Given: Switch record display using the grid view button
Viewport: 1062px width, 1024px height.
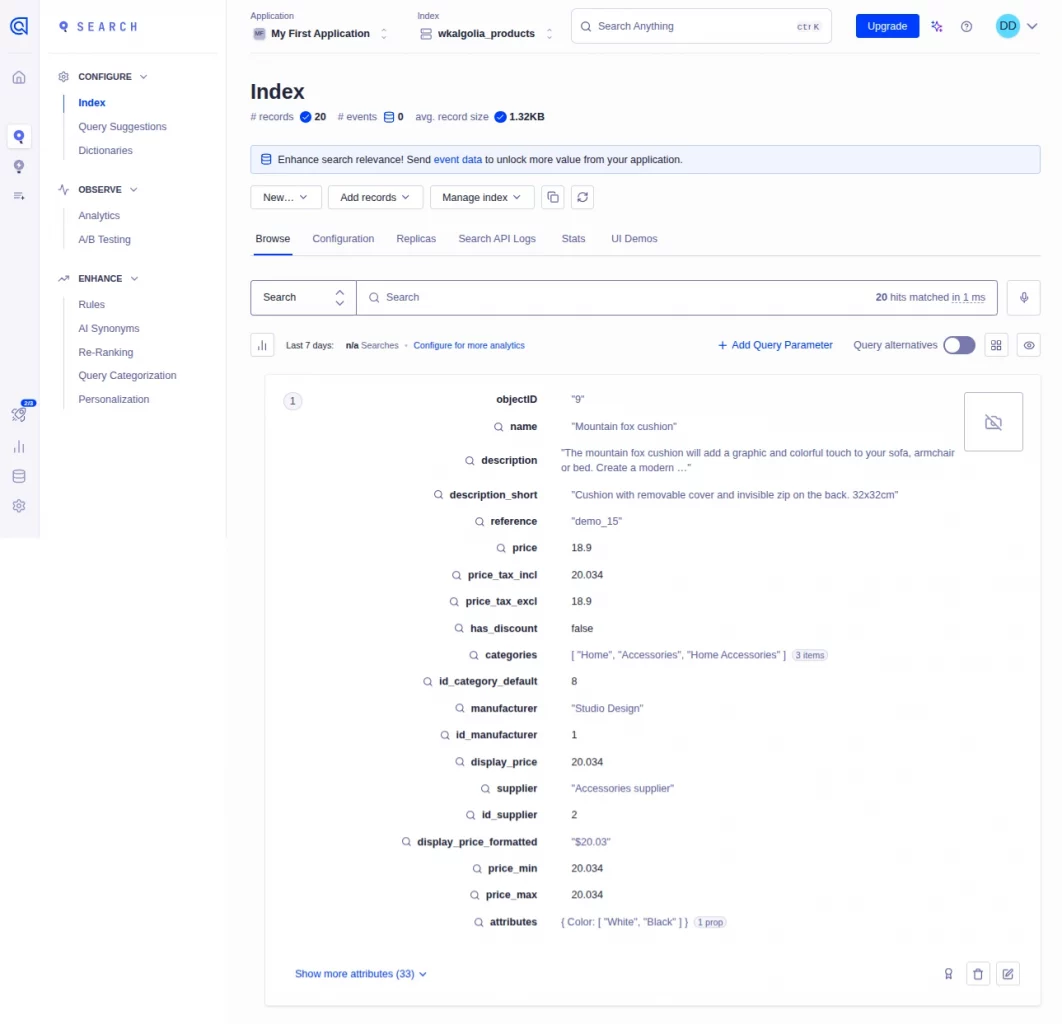Looking at the screenshot, I should pyautogui.click(x=996, y=345).
